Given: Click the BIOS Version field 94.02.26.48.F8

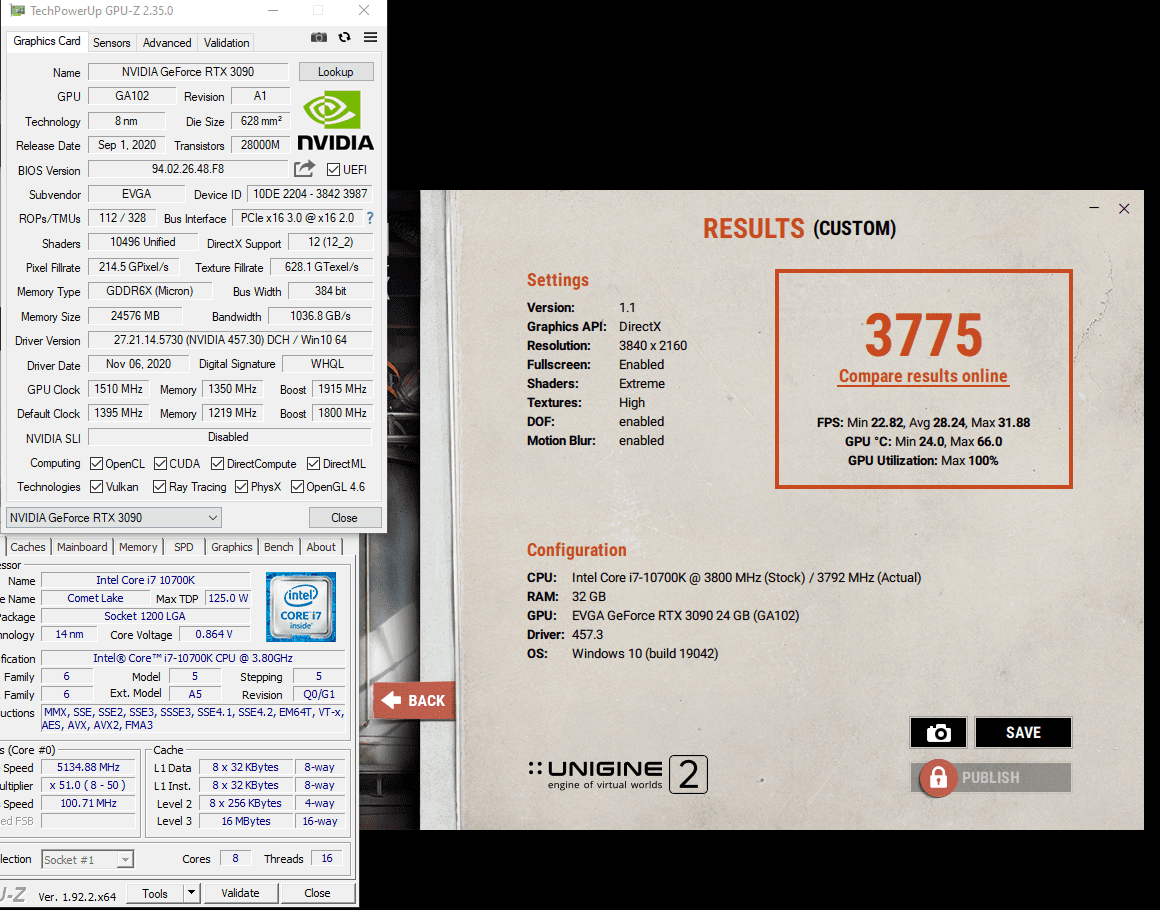Looking at the screenshot, I should click(188, 169).
